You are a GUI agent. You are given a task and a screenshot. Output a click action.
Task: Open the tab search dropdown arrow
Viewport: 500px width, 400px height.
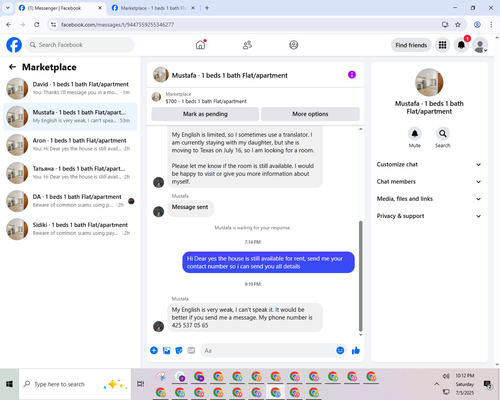click(8, 8)
